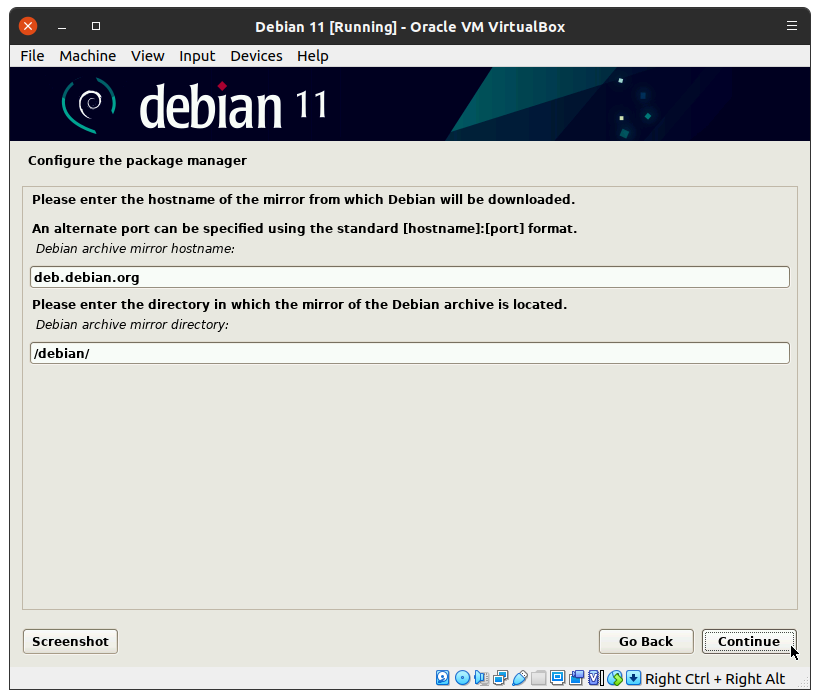Open the audio settings status icon
Viewport: 820px width, 699px height.
(481, 678)
